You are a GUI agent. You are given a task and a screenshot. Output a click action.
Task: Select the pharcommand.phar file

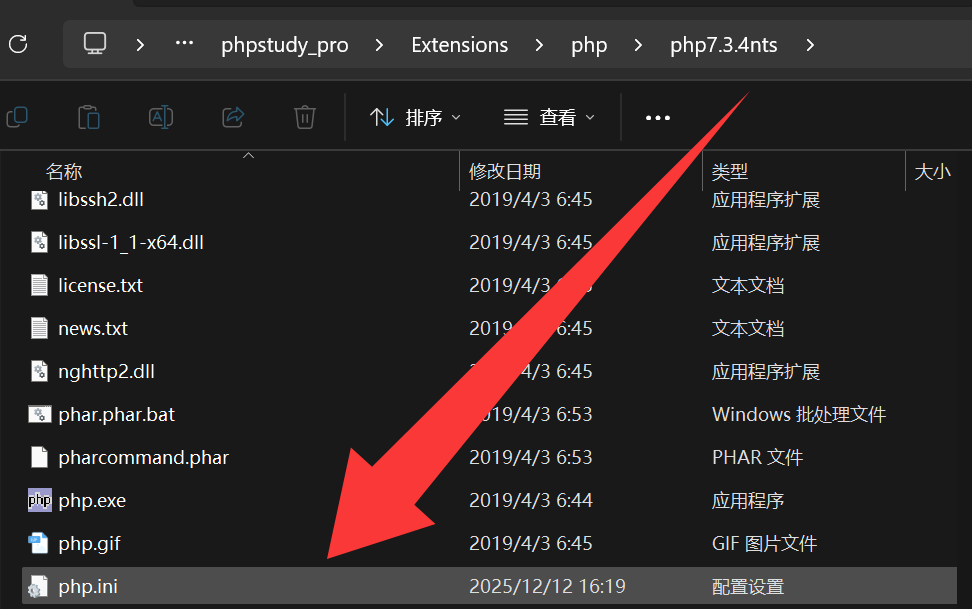coord(489,457)
